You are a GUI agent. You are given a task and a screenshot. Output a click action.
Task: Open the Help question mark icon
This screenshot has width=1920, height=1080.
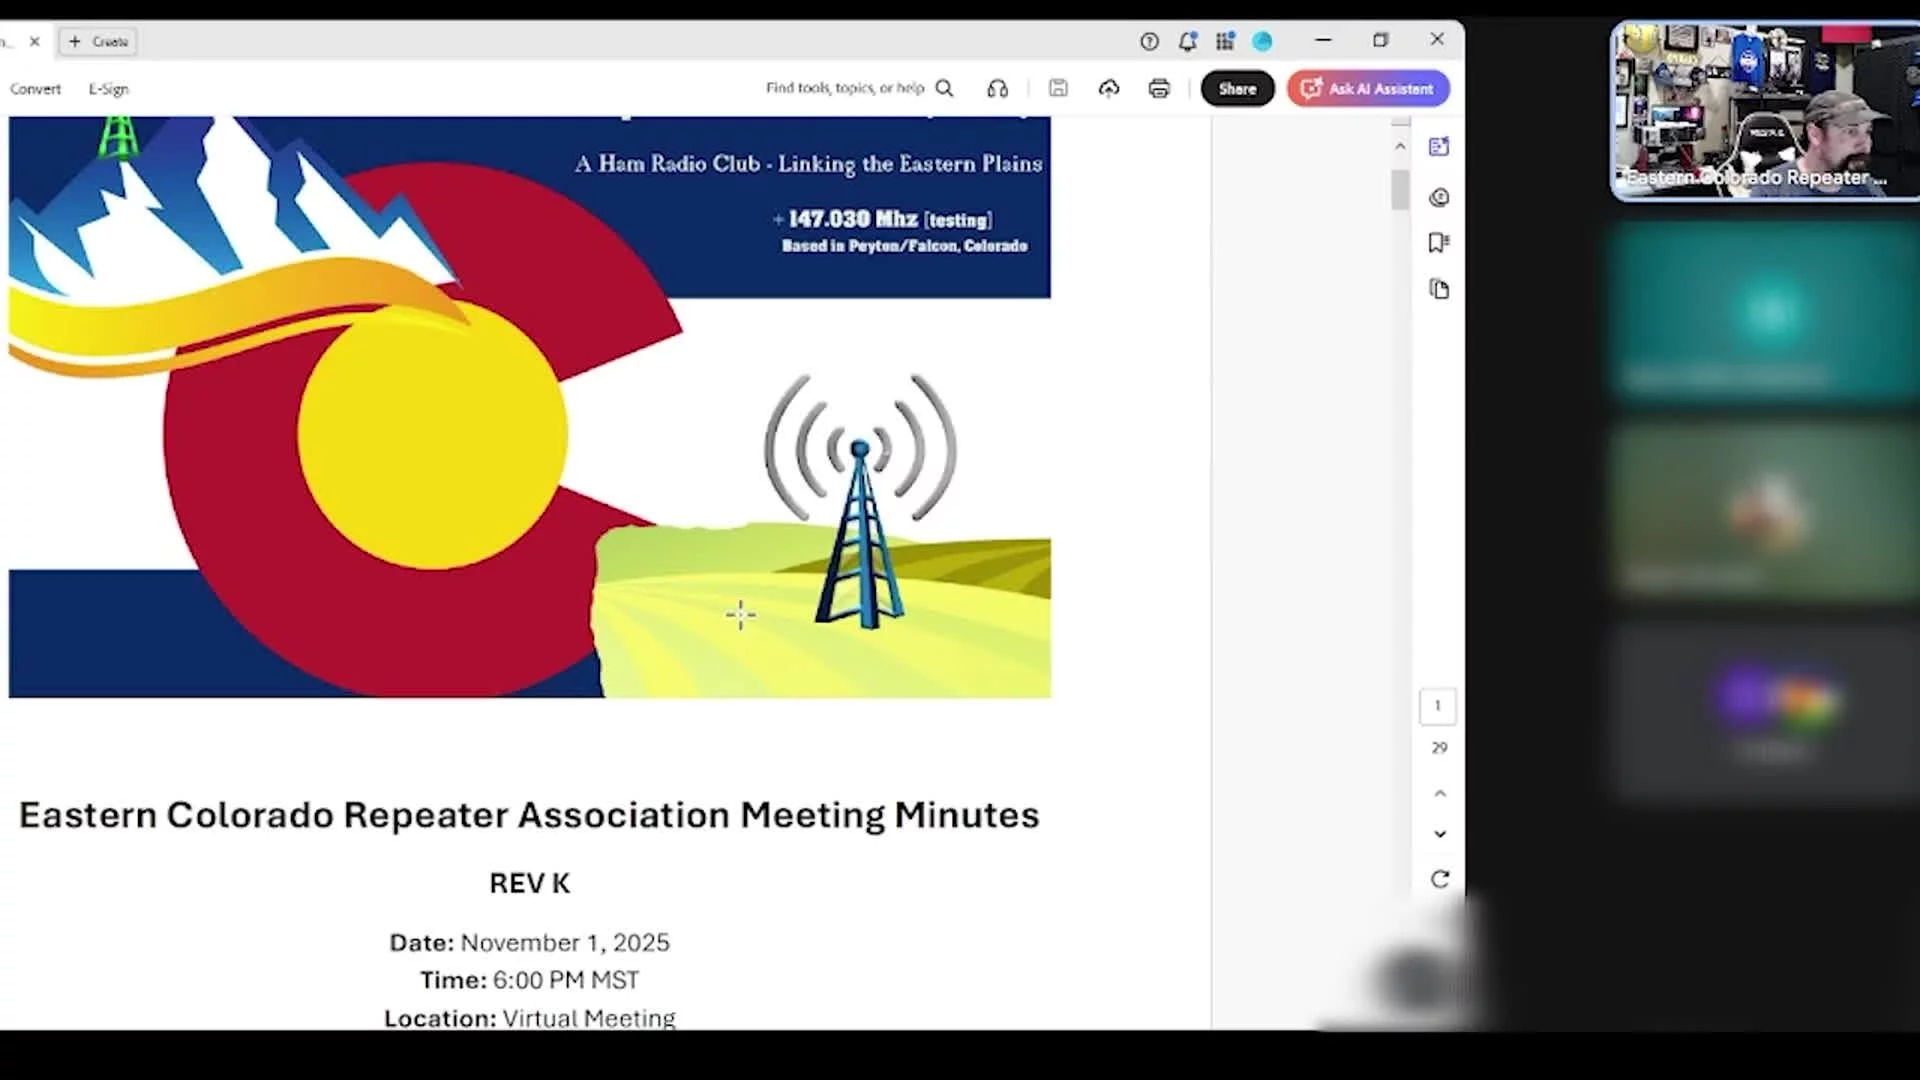click(x=1149, y=41)
